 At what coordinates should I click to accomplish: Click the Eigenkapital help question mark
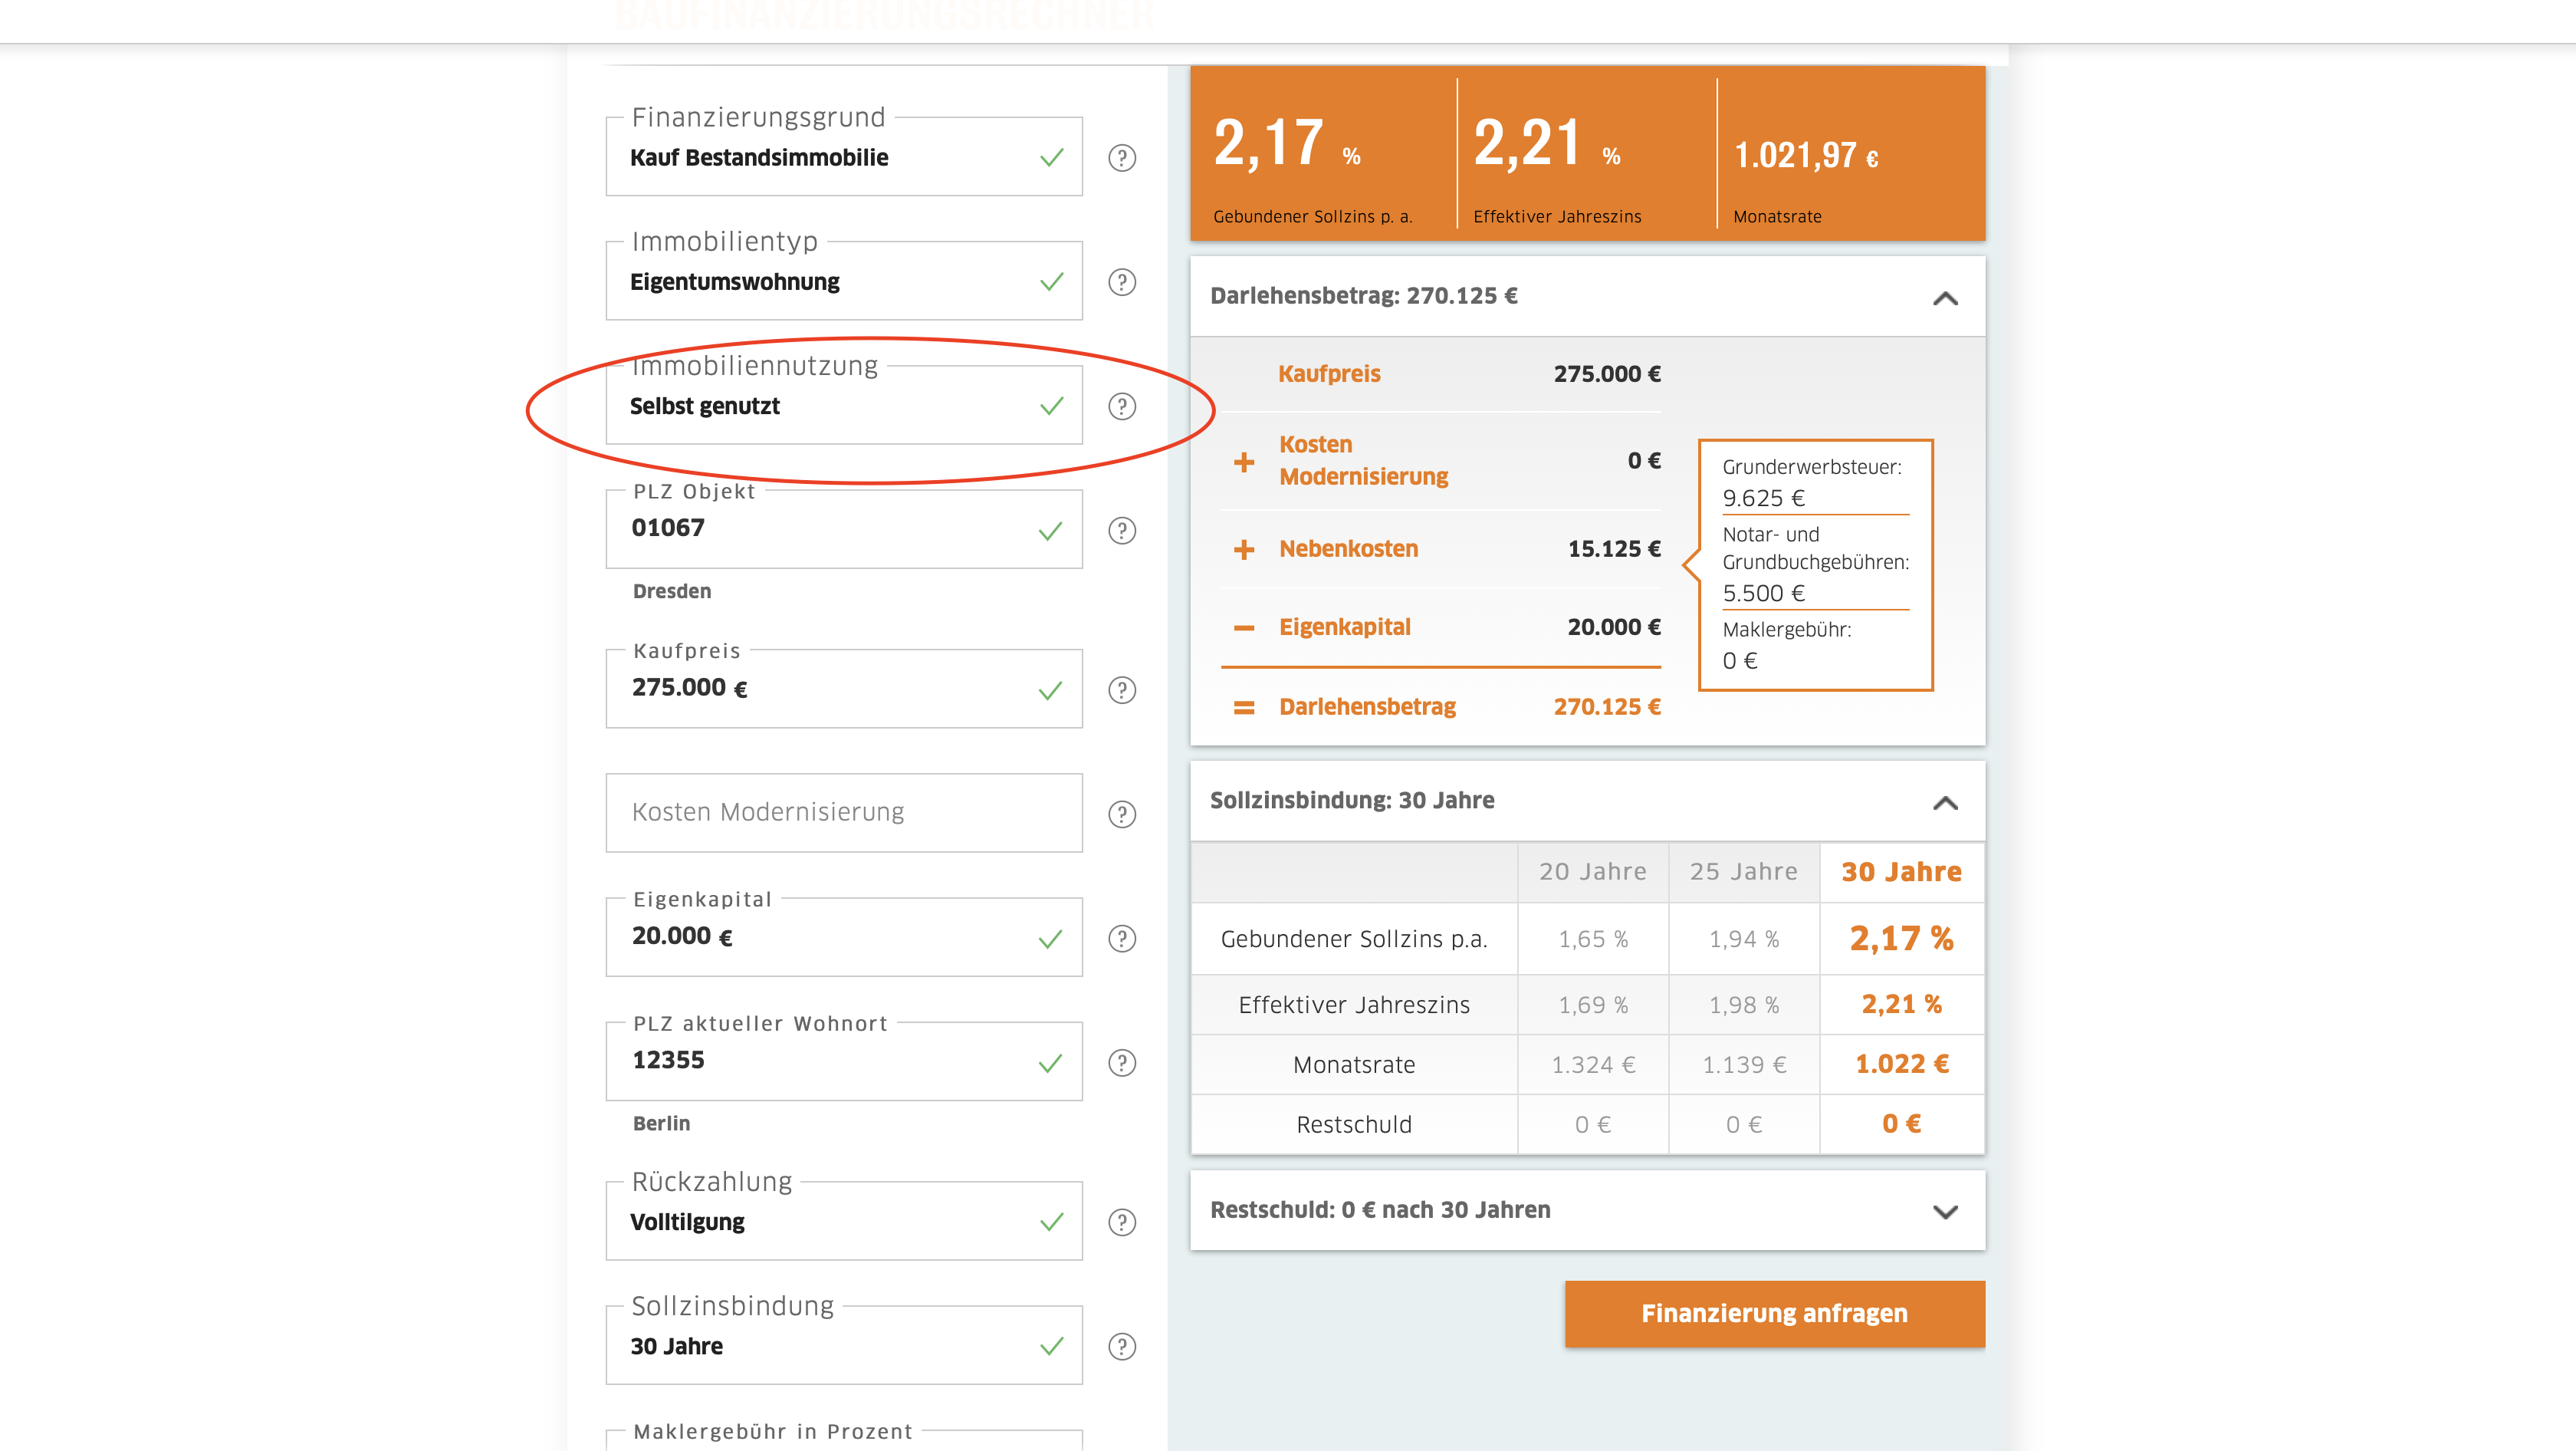1122,938
